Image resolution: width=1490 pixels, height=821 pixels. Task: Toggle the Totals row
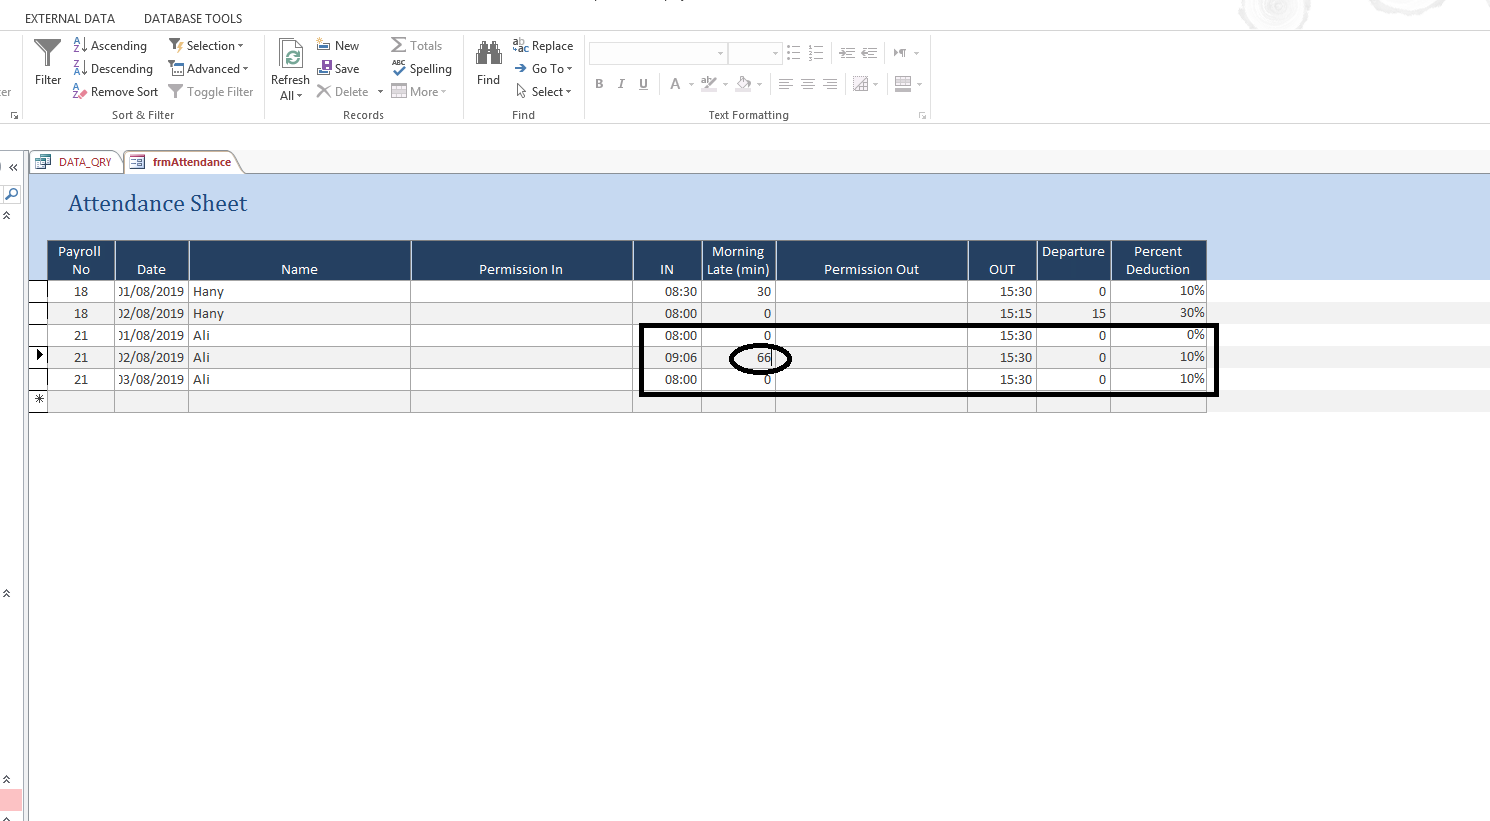pyautogui.click(x=417, y=46)
